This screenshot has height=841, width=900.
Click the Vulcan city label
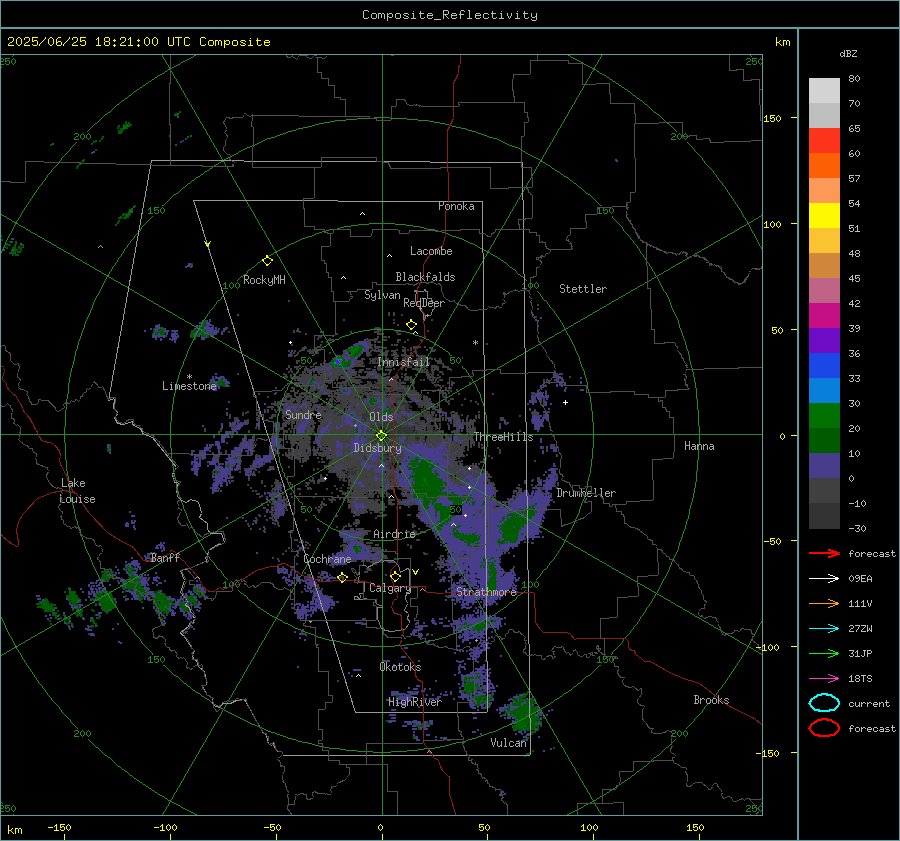point(508,743)
